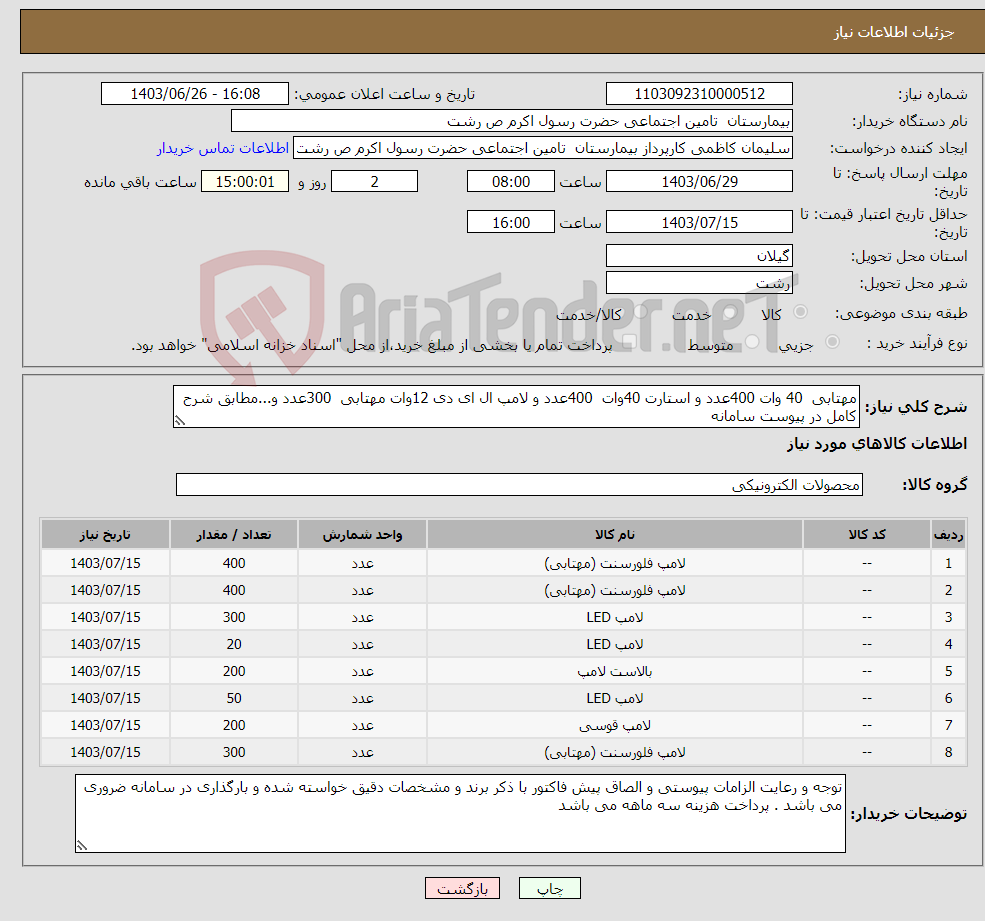
Task: Click the announcement date field 1403/06/26 - 16:08
Action: pyautogui.click(x=195, y=94)
